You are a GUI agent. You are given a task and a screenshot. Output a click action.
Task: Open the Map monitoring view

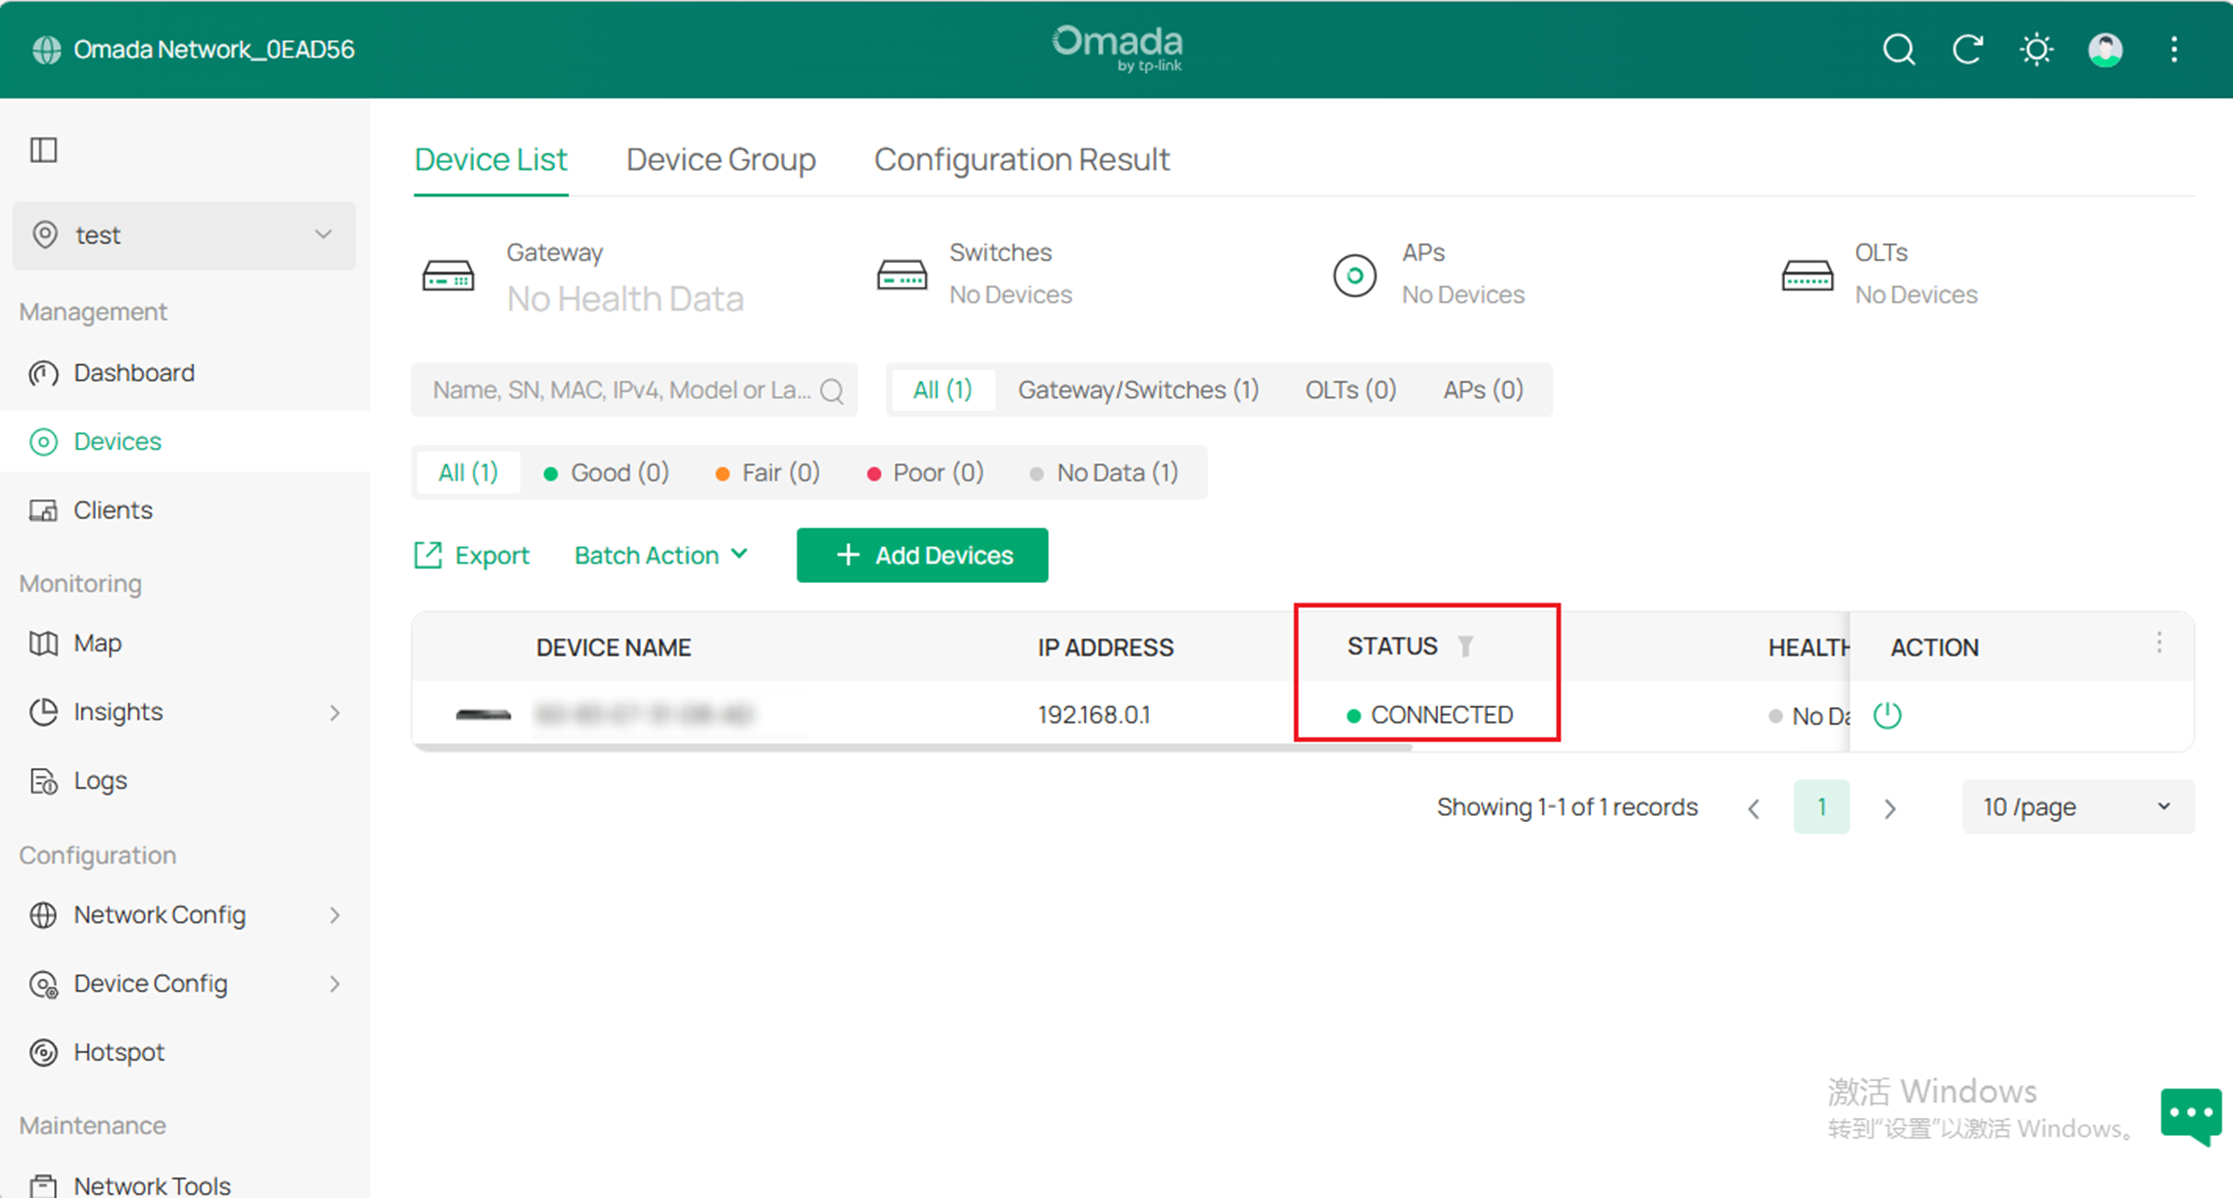pyautogui.click(x=97, y=643)
